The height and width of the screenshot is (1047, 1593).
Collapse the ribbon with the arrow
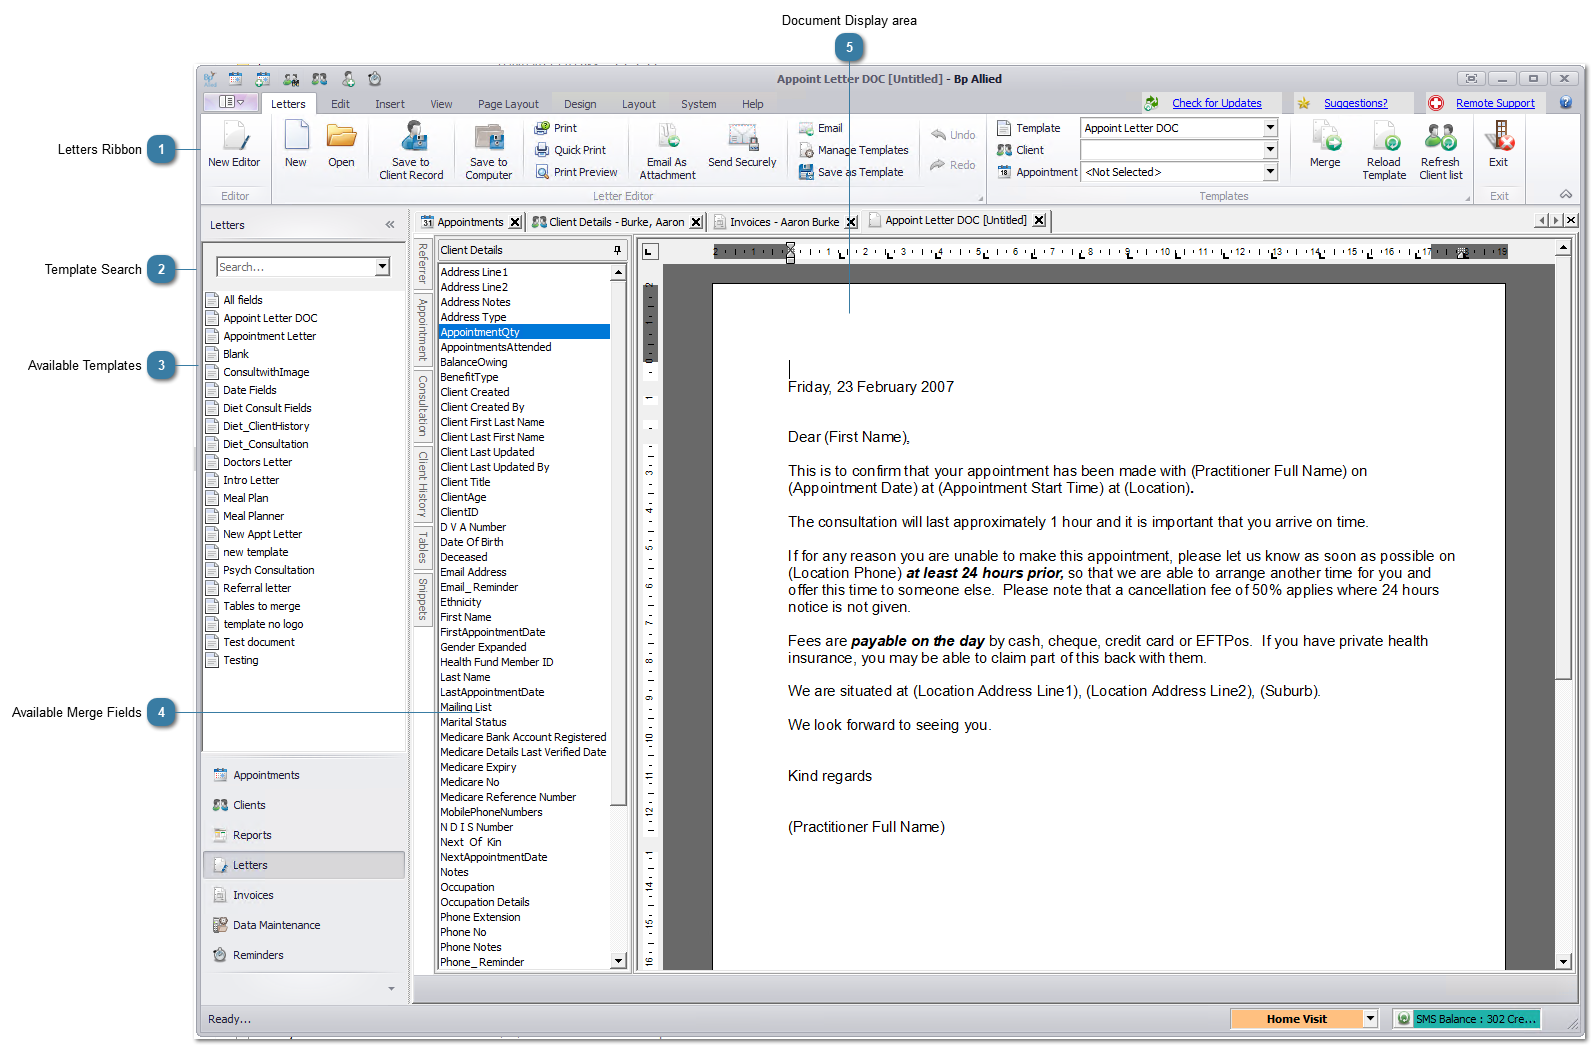point(1566,195)
